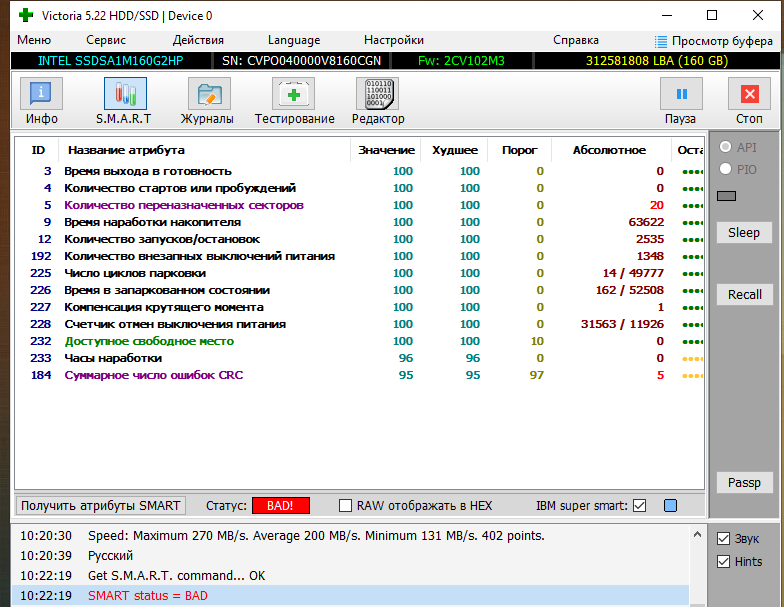Click the Speed: Maximum 270 MB/s log line
The image size is (784, 607).
(x=350, y=536)
